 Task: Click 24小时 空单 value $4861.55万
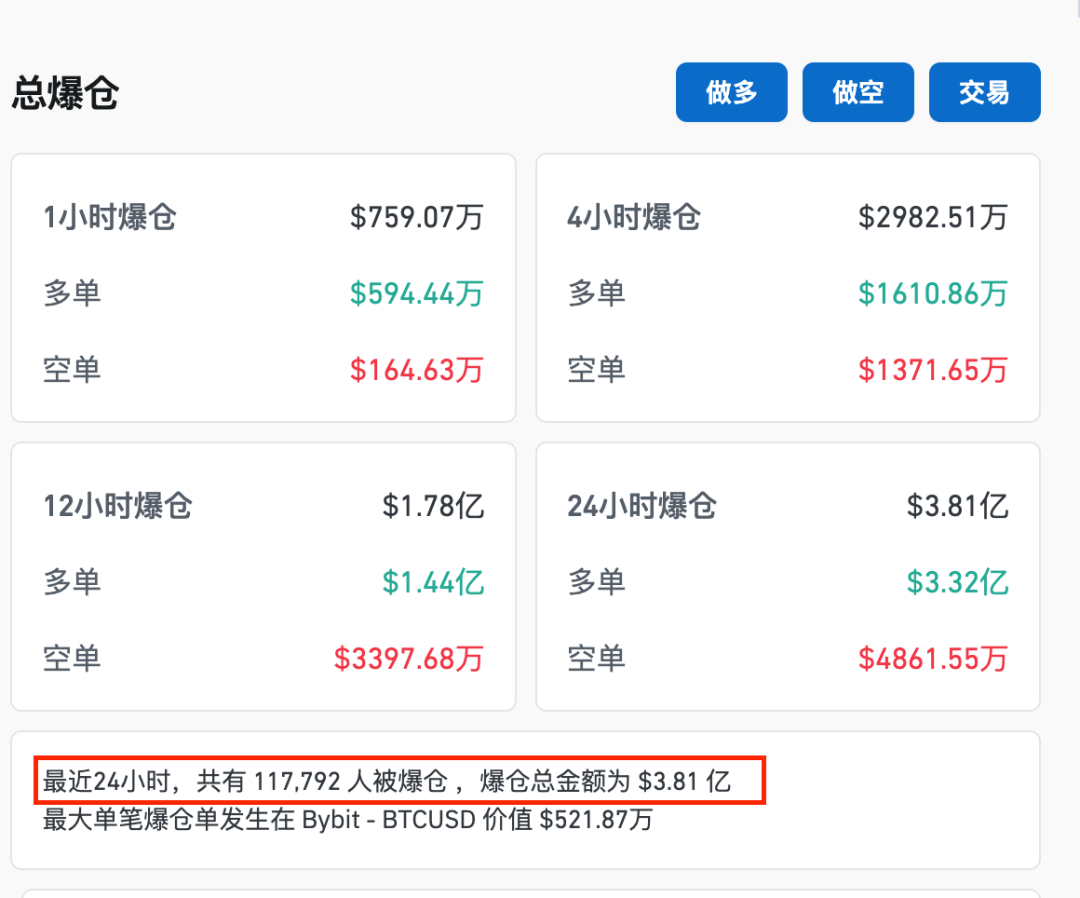click(x=933, y=659)
